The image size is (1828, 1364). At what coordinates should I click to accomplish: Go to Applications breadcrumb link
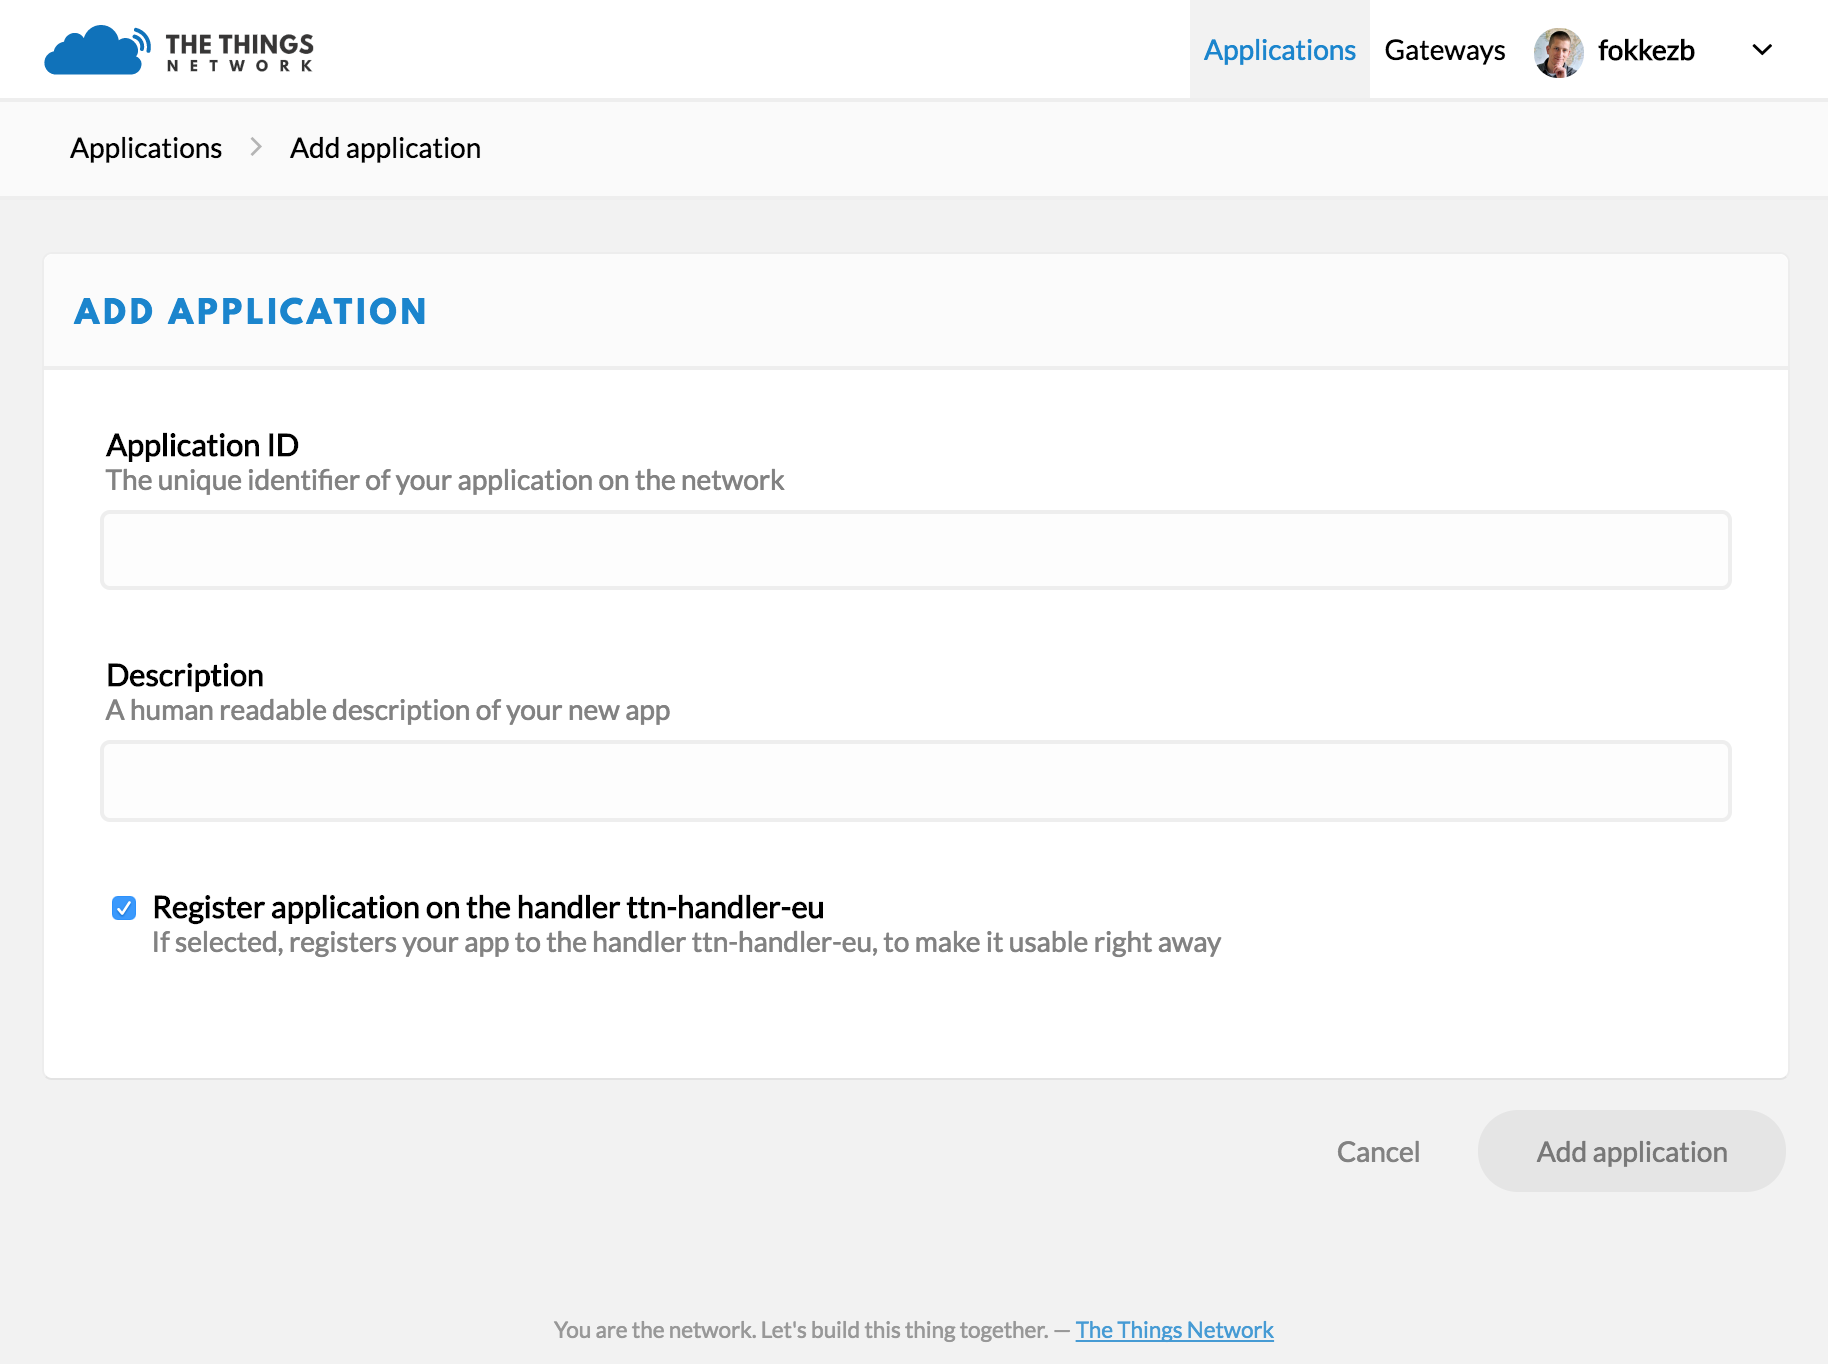coord(146,148)
